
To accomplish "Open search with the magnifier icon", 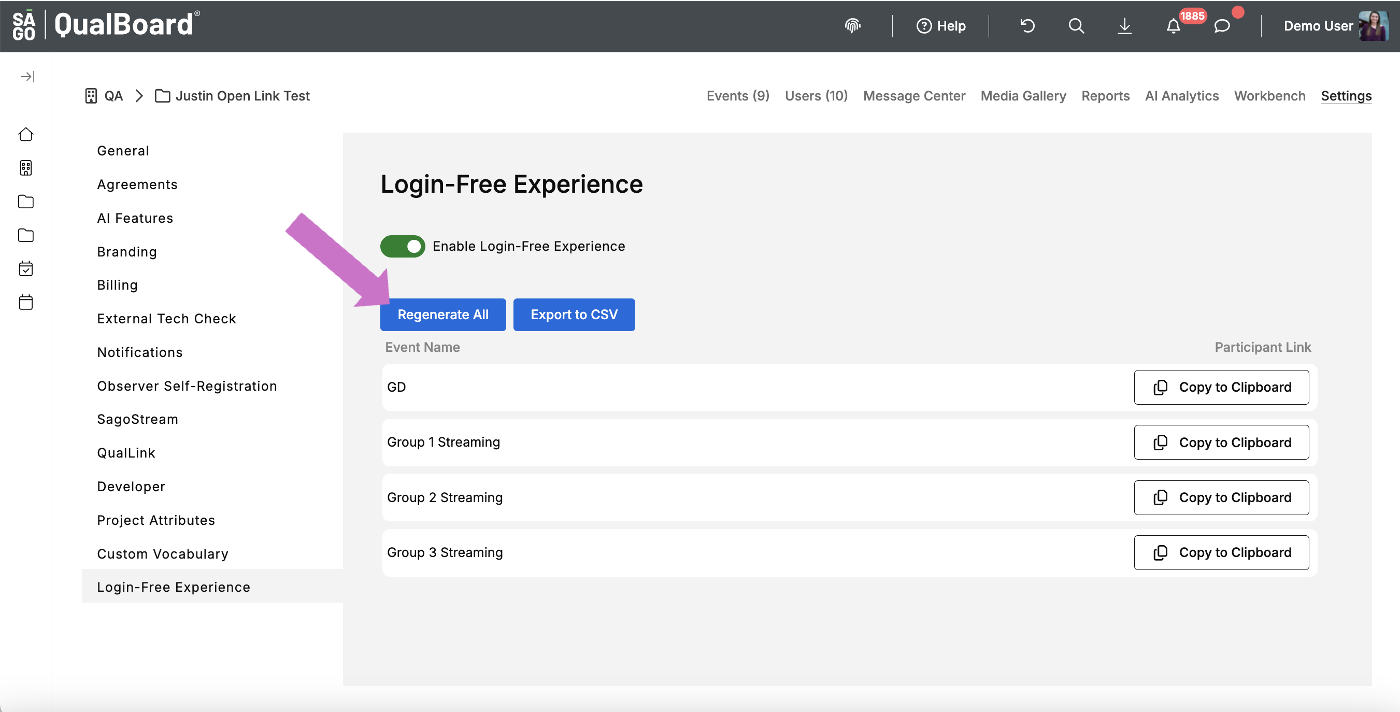I will 1076,26.
